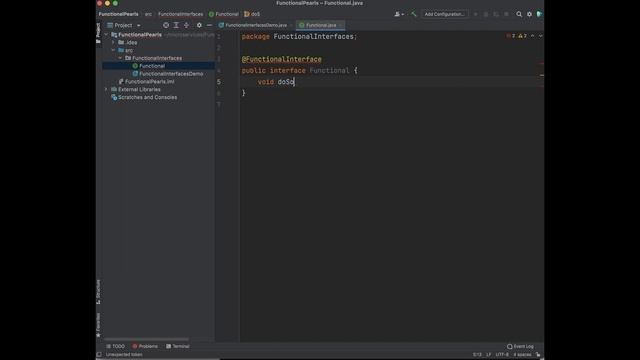The width and height of the screenshot is (640, 360).
Task: Click src breadcrumb in navigation bar
Action: (x=148, y=14)
